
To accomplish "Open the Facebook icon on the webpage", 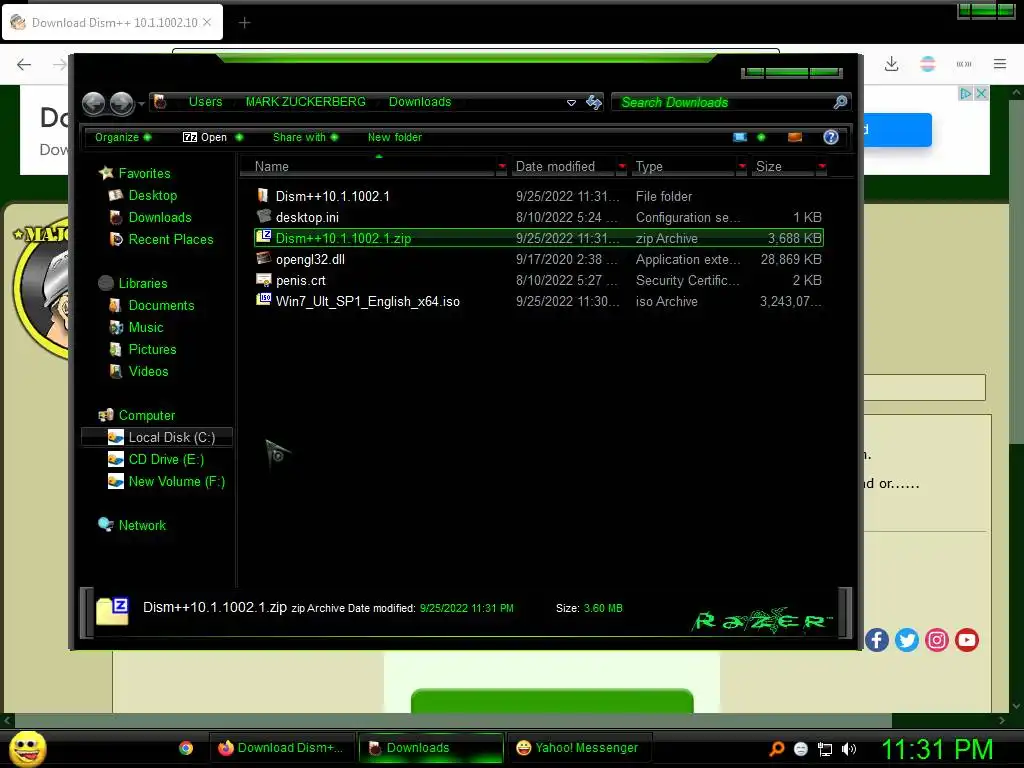I will click(x=877, y=640).
